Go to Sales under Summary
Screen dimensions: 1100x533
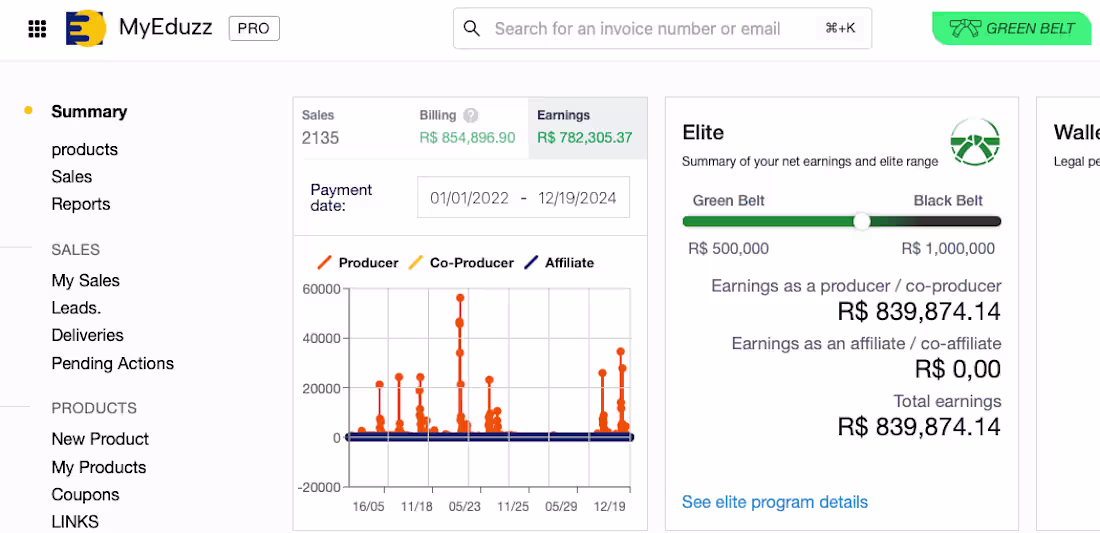[x=72, y=177]
